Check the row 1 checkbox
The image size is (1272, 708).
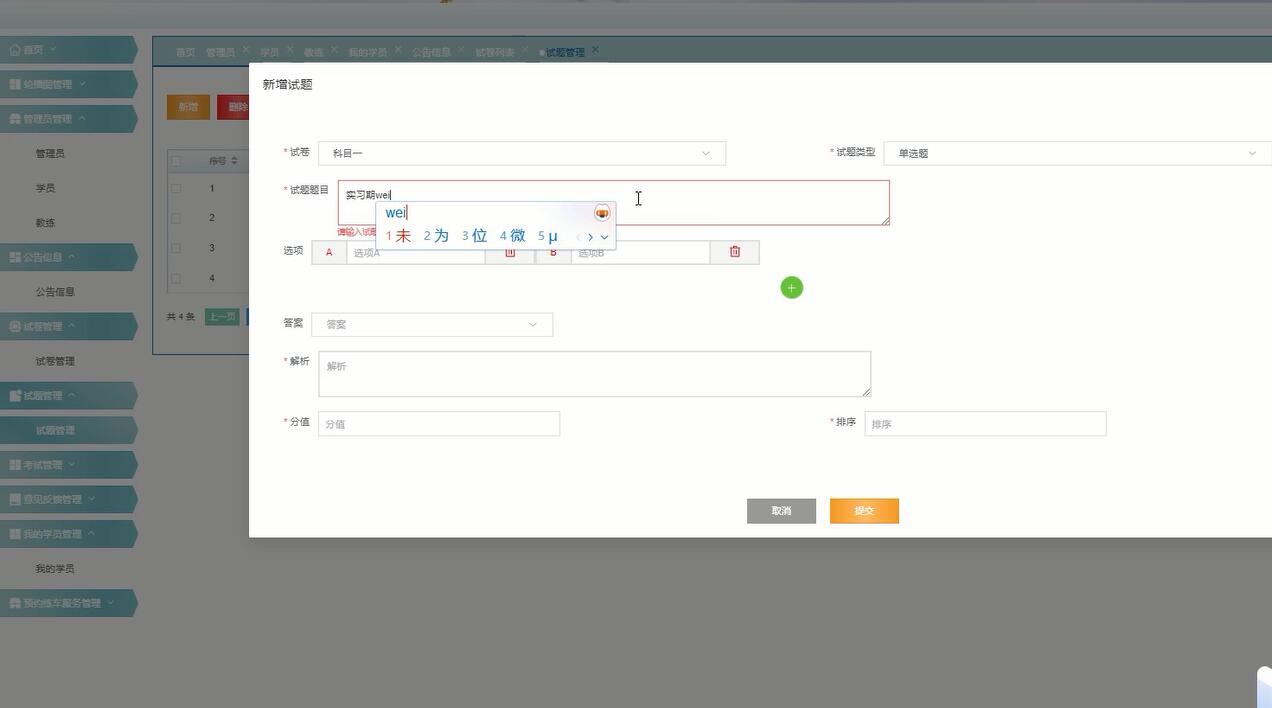tap(176, 188)
